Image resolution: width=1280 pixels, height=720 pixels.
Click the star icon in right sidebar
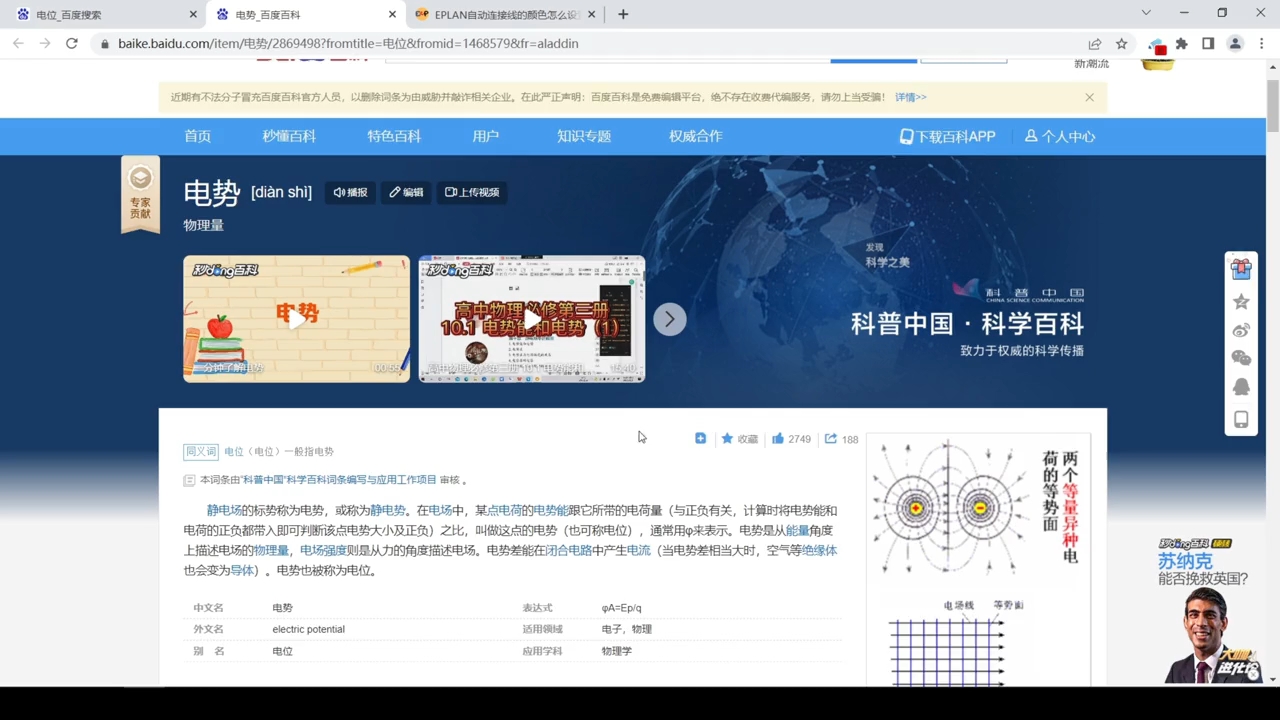tap(1241, 301)
